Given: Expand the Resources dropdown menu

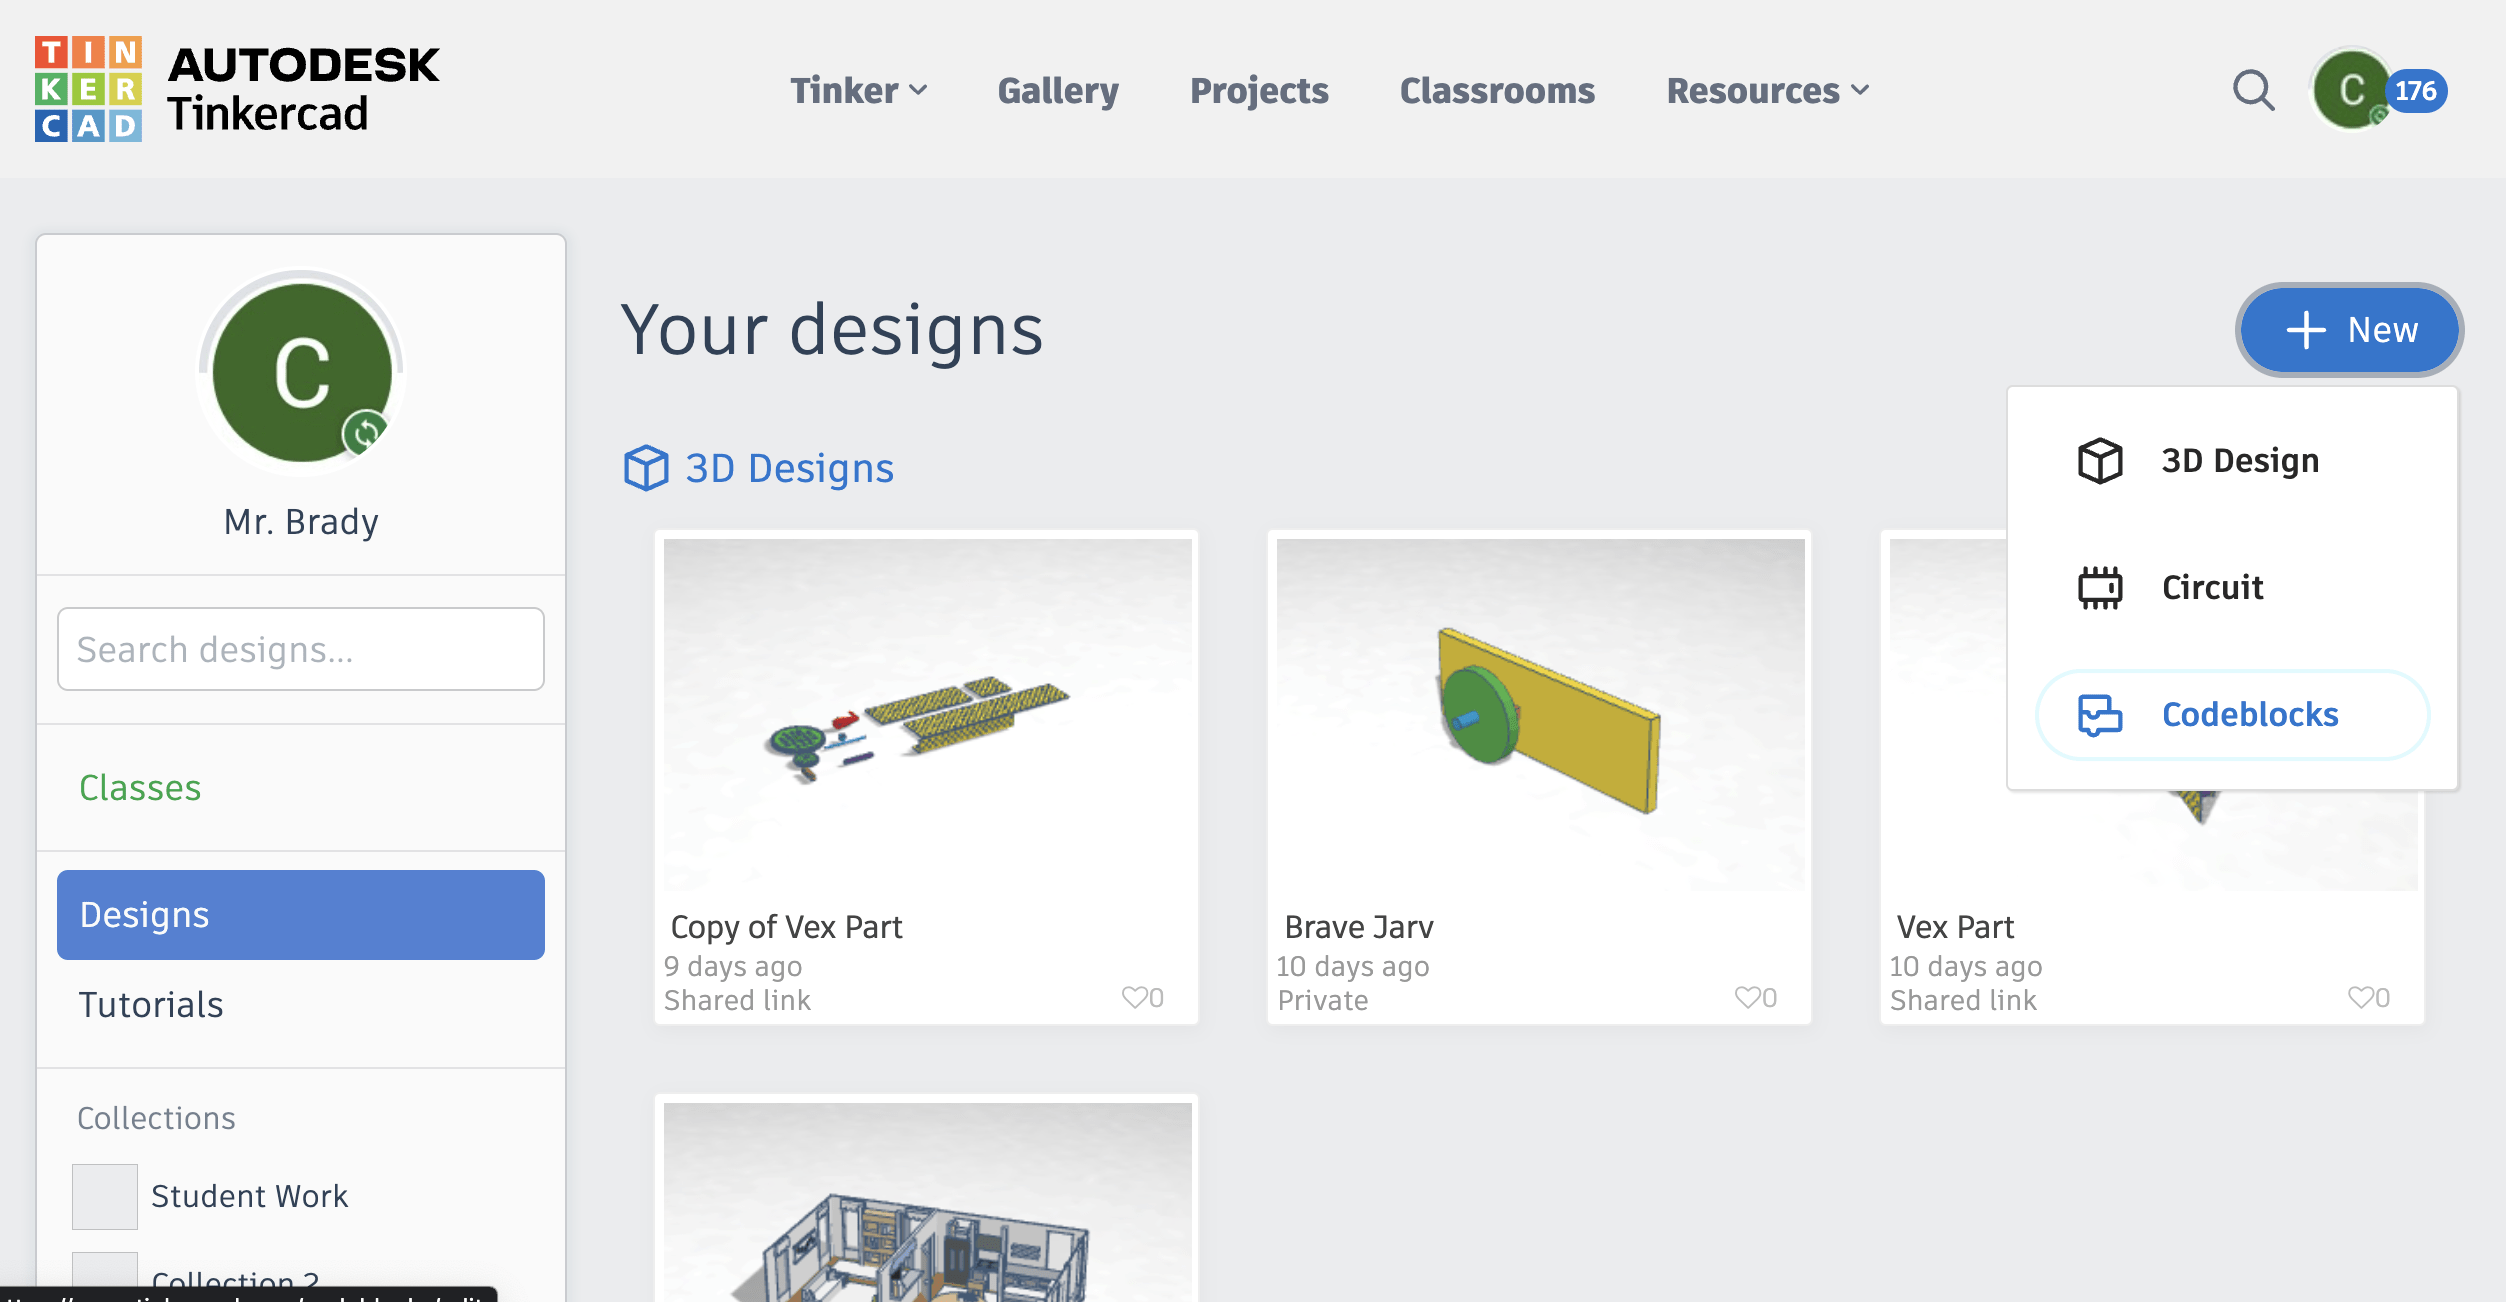Looking at the screenshot, I should pos(1767,90).
